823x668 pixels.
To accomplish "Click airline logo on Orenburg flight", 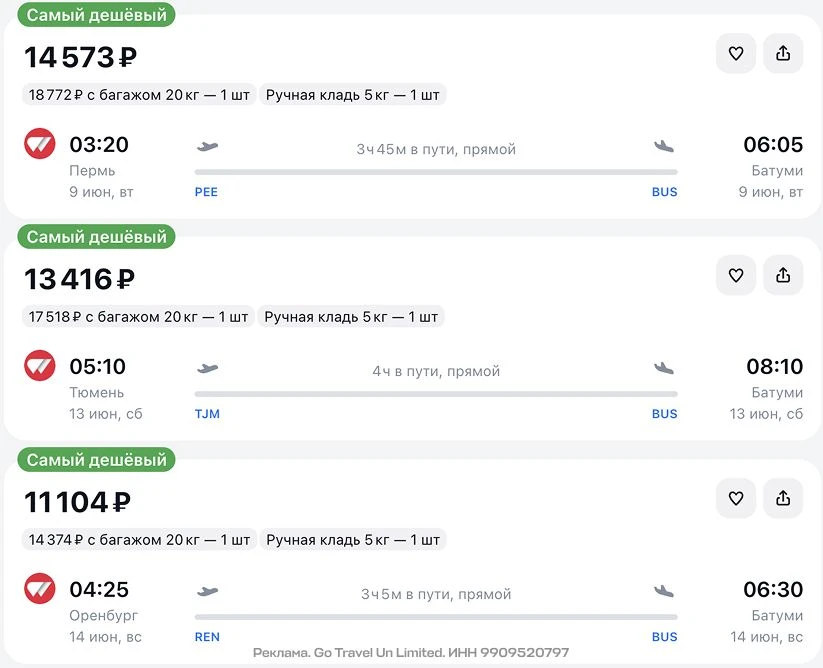I will click(40, 589).
